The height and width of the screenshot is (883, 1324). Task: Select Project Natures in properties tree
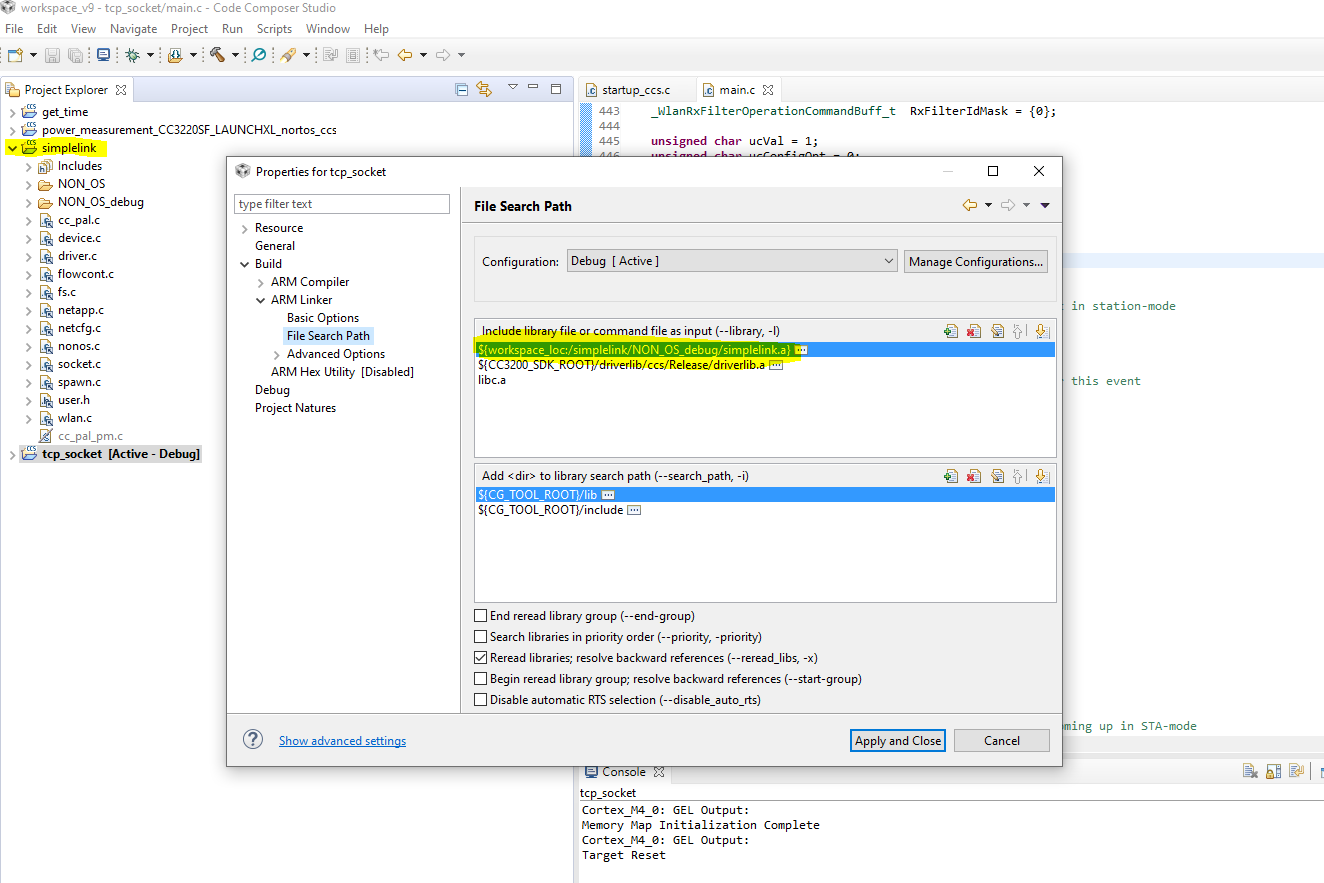point(295,408)
